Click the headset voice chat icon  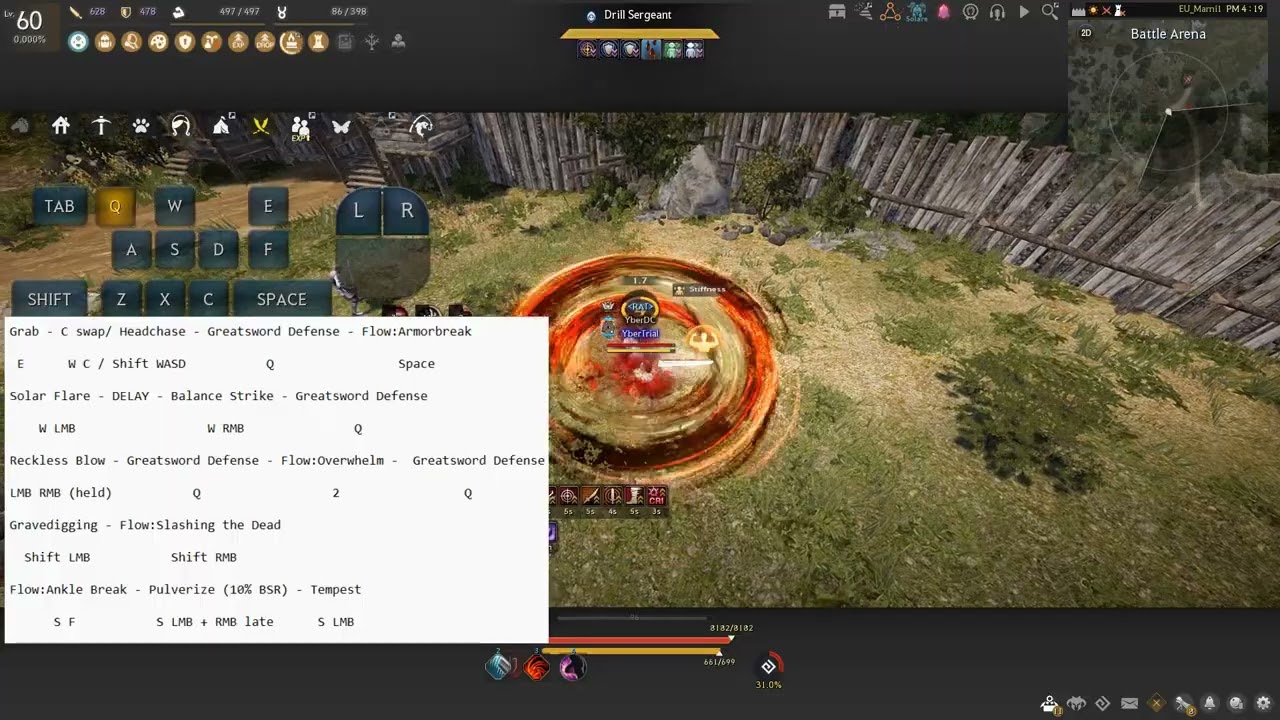(997, 12)
